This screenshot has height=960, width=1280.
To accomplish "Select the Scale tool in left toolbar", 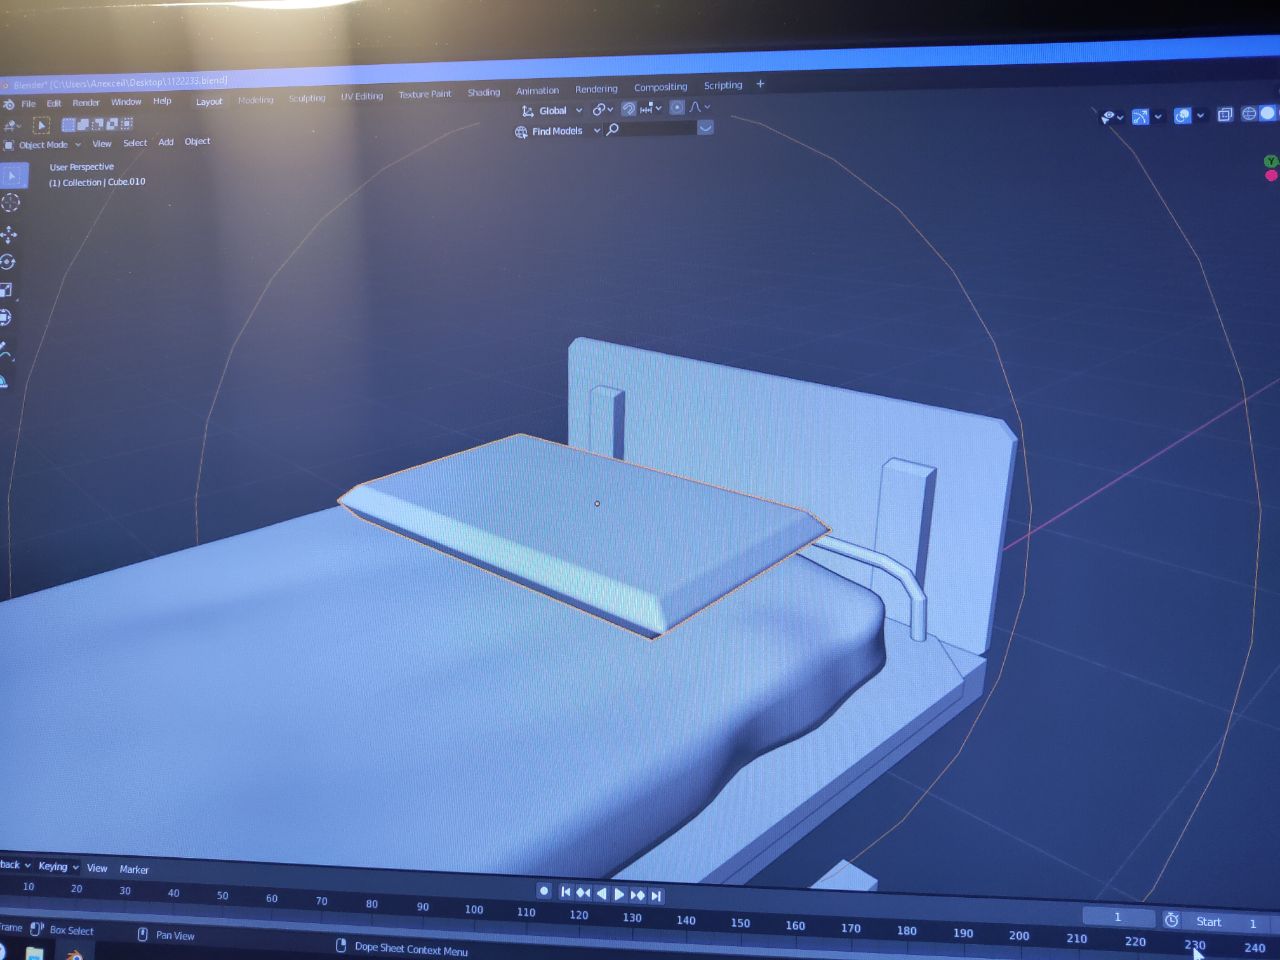I will [6, 290].
